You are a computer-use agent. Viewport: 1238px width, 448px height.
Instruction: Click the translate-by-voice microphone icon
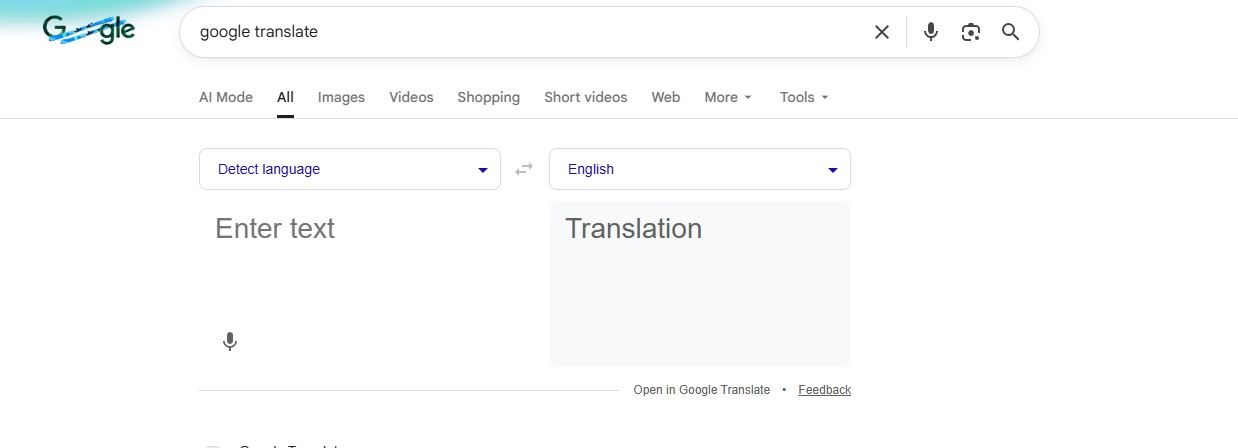[x=230, y=342]
